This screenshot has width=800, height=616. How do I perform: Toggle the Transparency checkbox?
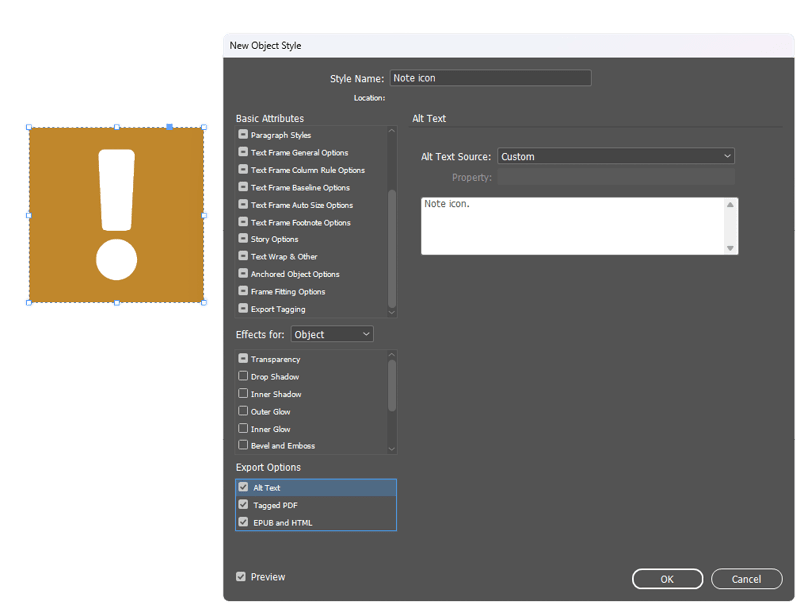tap(241, 359)
